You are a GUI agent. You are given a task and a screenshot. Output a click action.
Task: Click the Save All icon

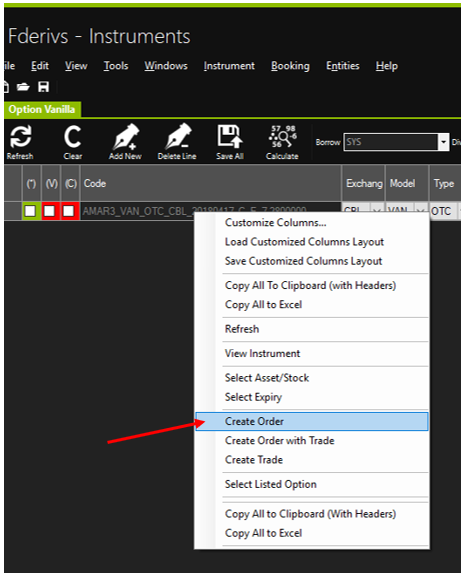point(230,142)
